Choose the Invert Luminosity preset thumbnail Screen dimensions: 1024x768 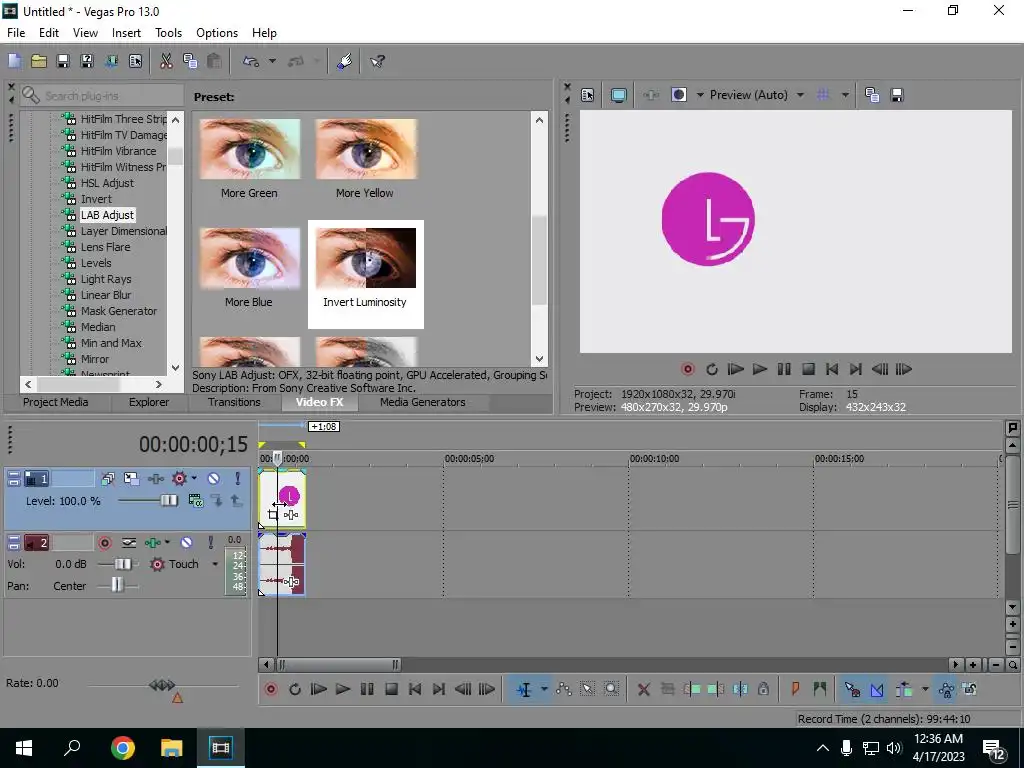tap(366, 274)
